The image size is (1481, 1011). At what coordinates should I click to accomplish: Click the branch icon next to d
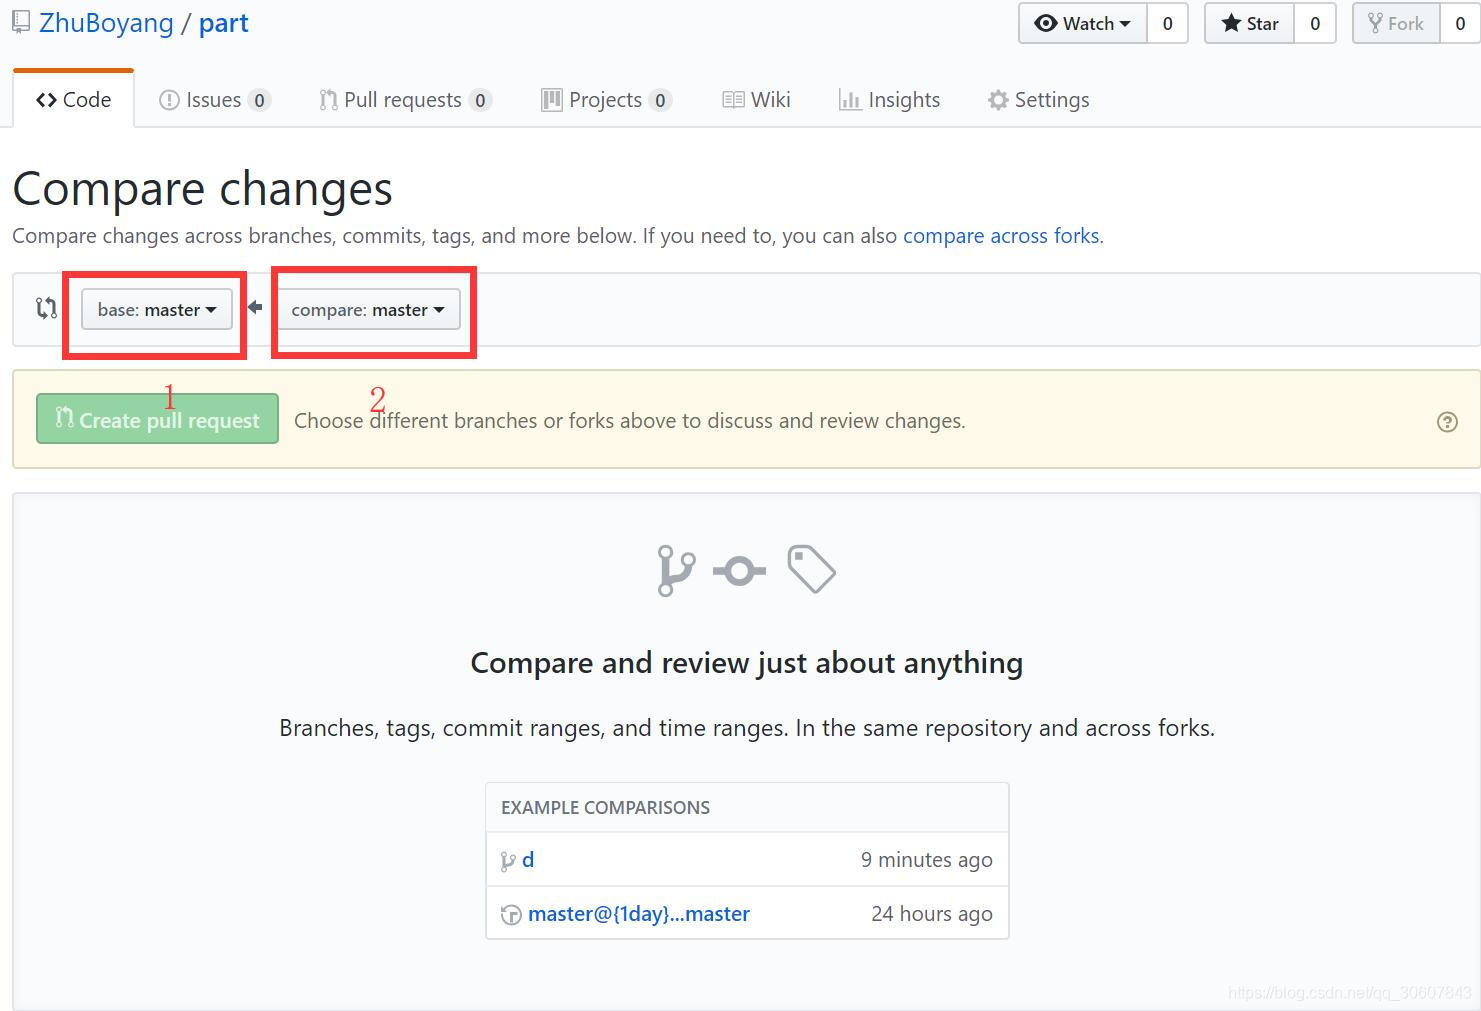[508, 861]
